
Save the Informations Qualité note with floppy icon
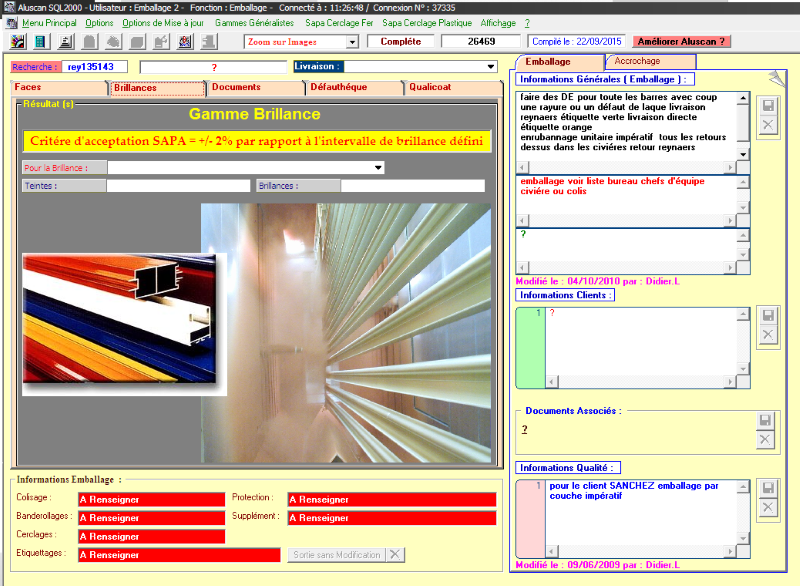(x=768, y=488)
